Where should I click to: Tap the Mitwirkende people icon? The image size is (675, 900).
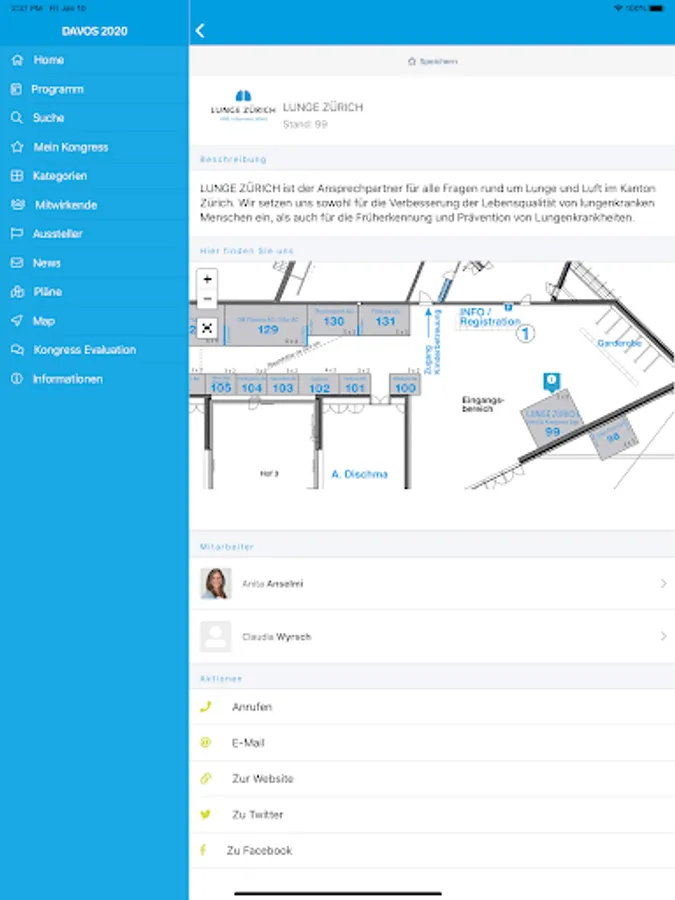pyautogui.click(x=18, y=204)
